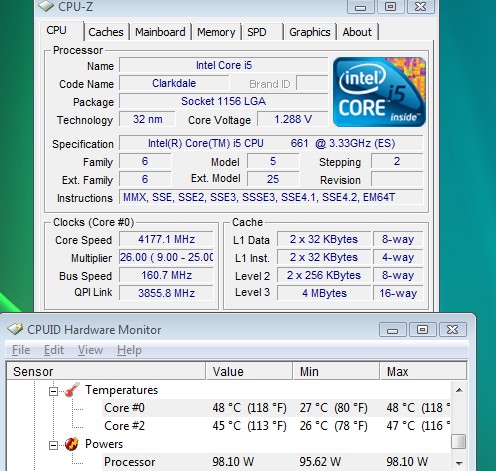Select the Core #2 temperature row
This screenshot has height=471, width=496.
coord(276,426)
